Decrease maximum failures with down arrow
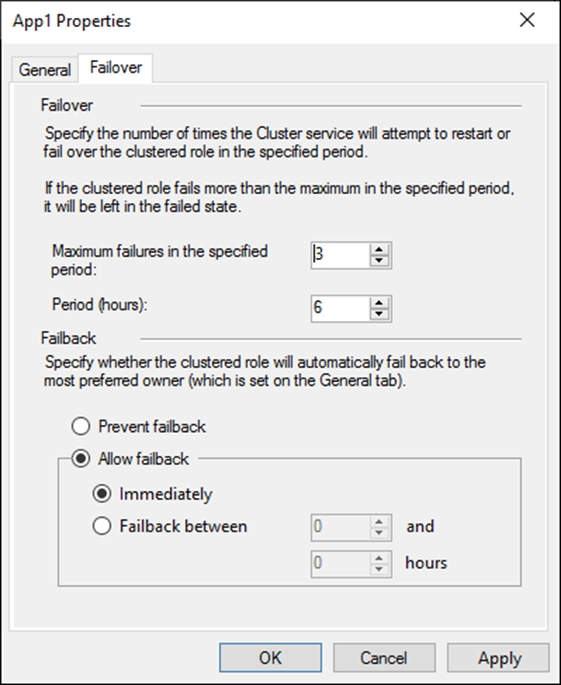The width and height of the screenshot is (561, 685). pyautogui.click(x=379, y=260)
